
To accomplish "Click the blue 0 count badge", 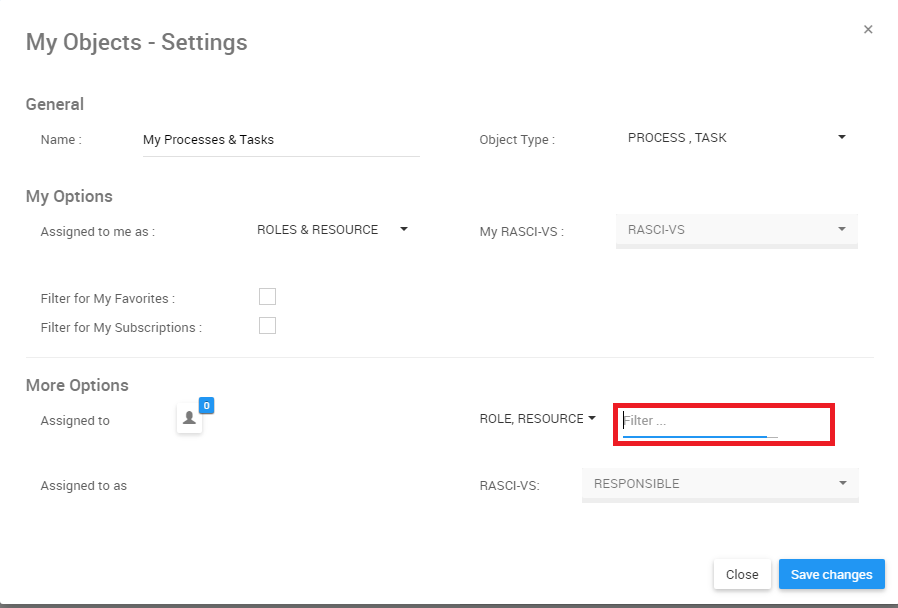I will 206,405.
